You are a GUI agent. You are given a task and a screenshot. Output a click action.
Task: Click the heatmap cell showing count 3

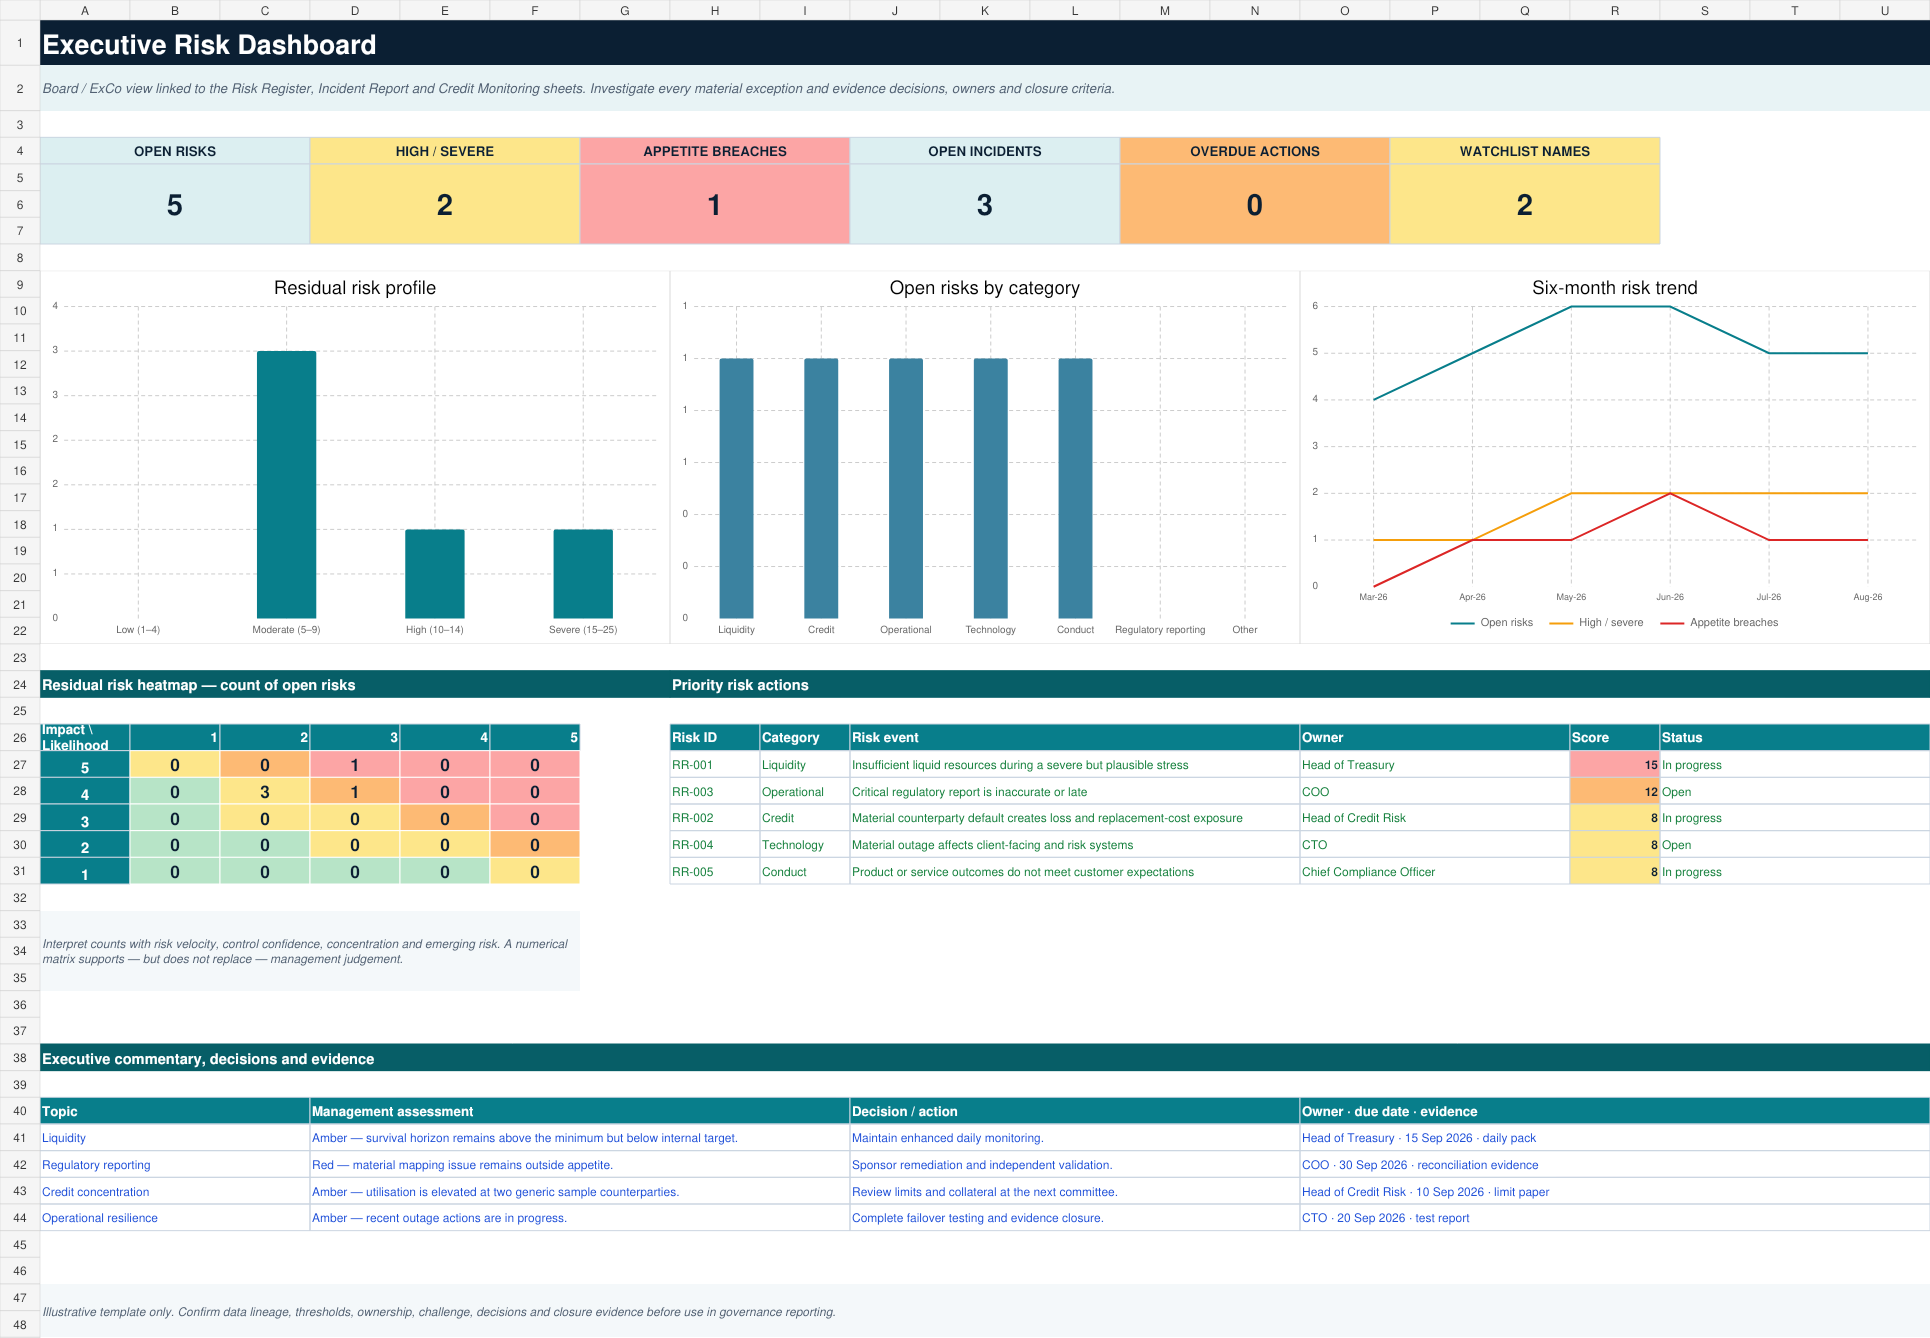point(265,792)
